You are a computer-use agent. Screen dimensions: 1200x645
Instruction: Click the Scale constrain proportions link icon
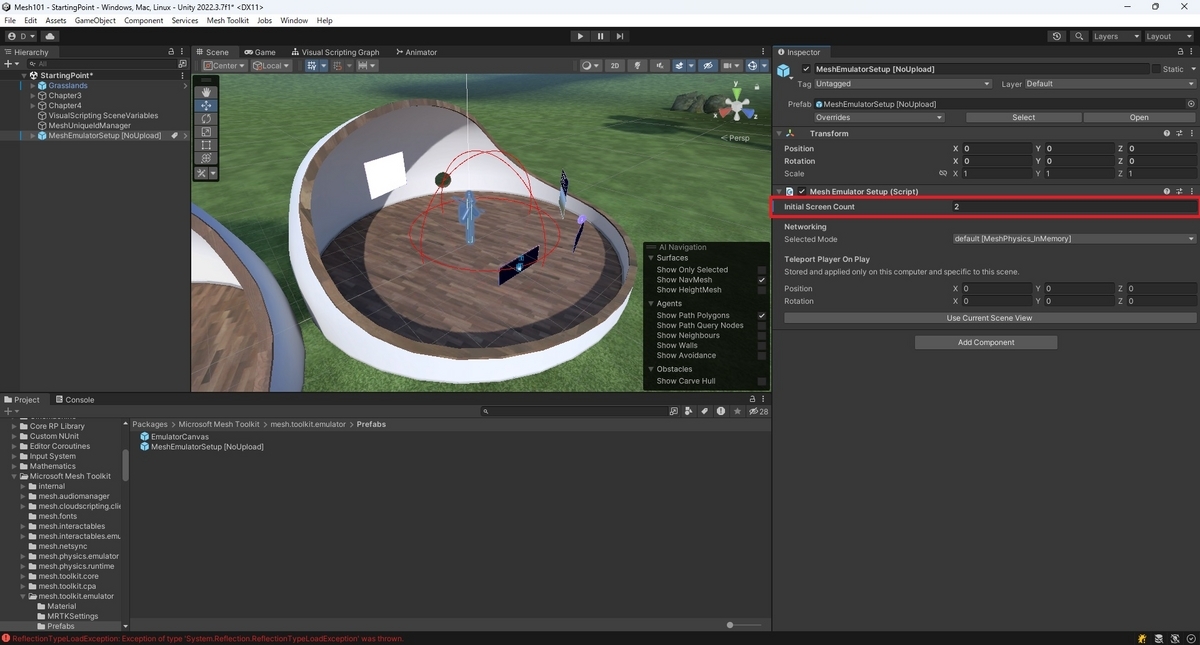point(942,173)
